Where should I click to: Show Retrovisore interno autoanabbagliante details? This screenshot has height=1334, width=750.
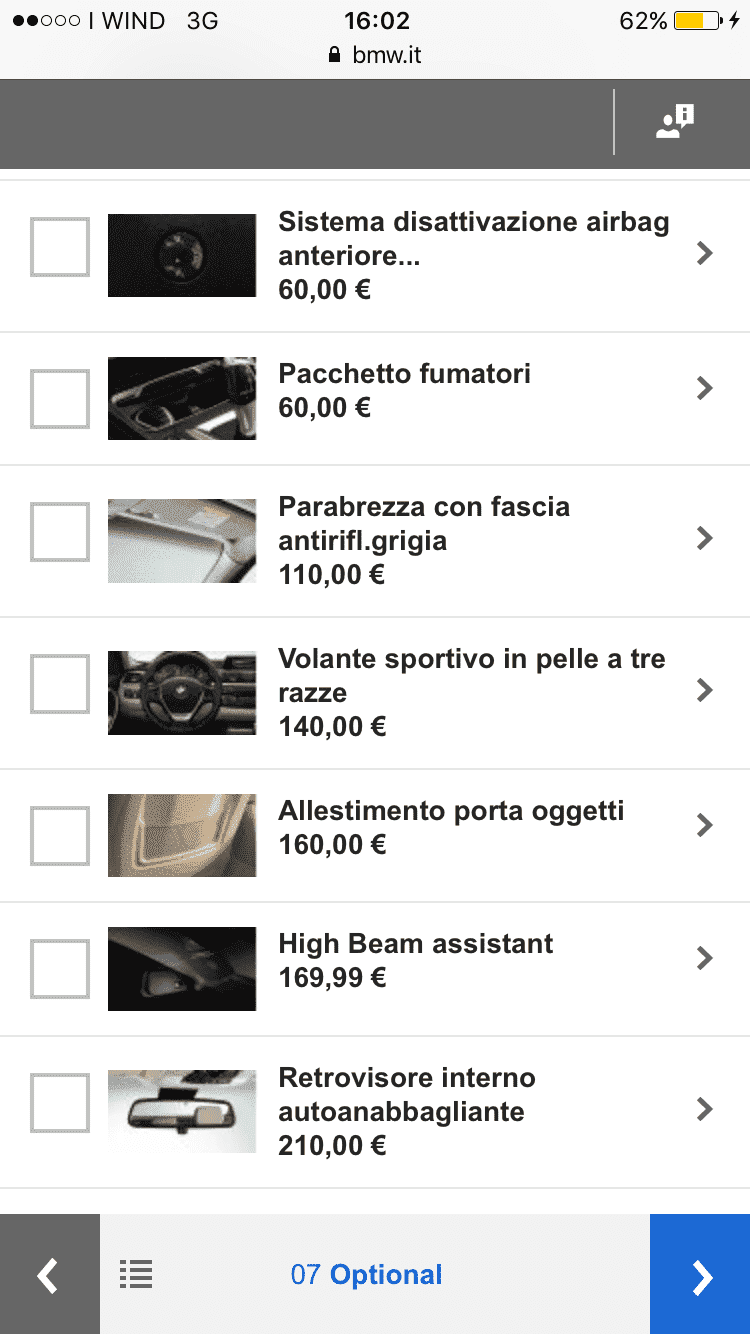tap(704, 1109)
